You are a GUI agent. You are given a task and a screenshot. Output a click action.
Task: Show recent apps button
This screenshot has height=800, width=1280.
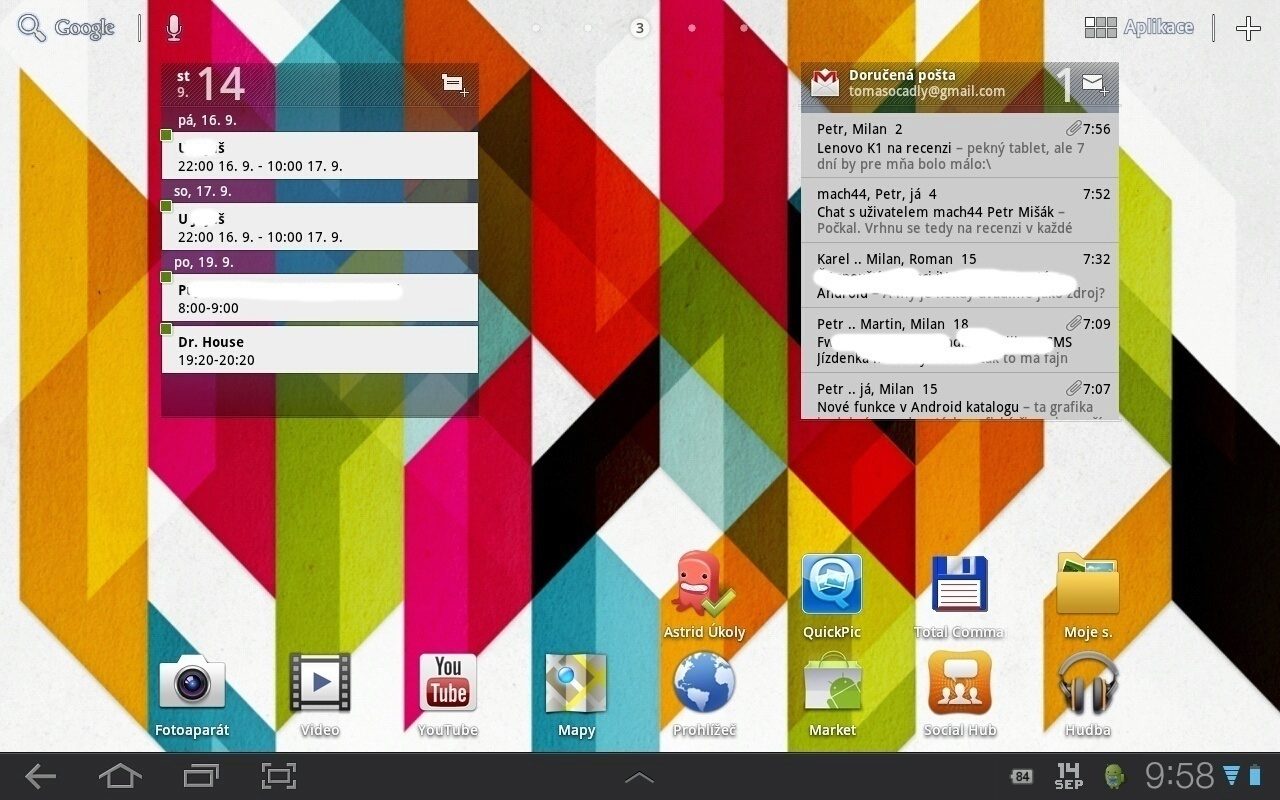coord(201,776)
